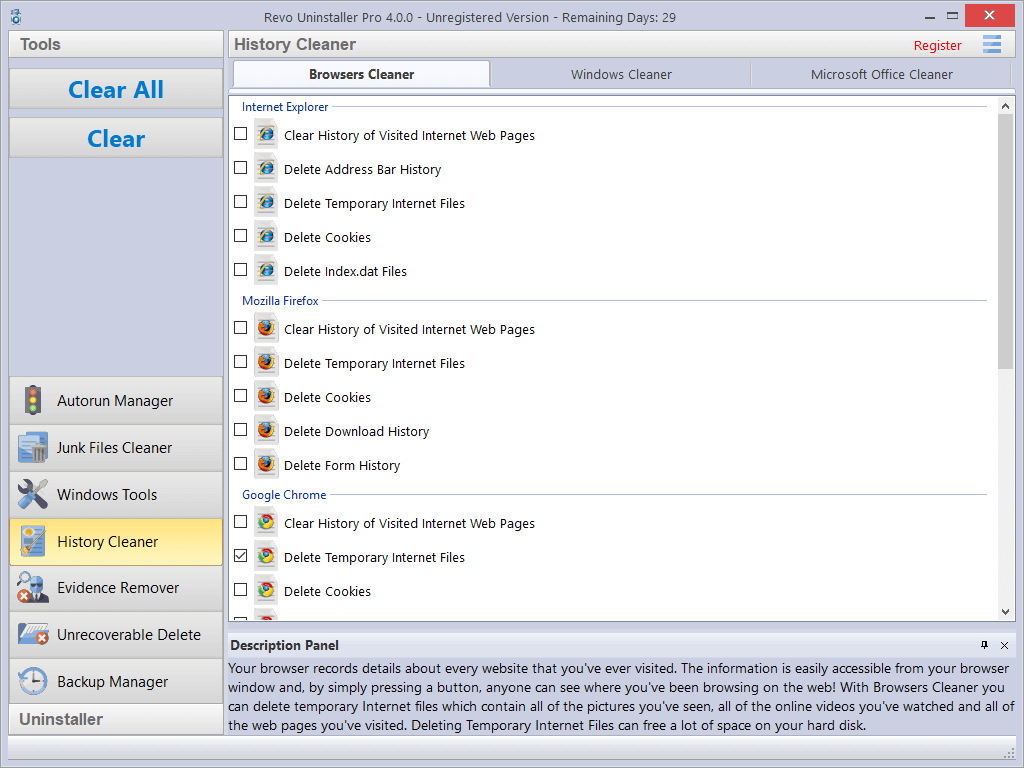The height and width of the screenshot is (768, 1024).
Task: Check Delete Index.dat Files checkbox
Action: (240, 270)
